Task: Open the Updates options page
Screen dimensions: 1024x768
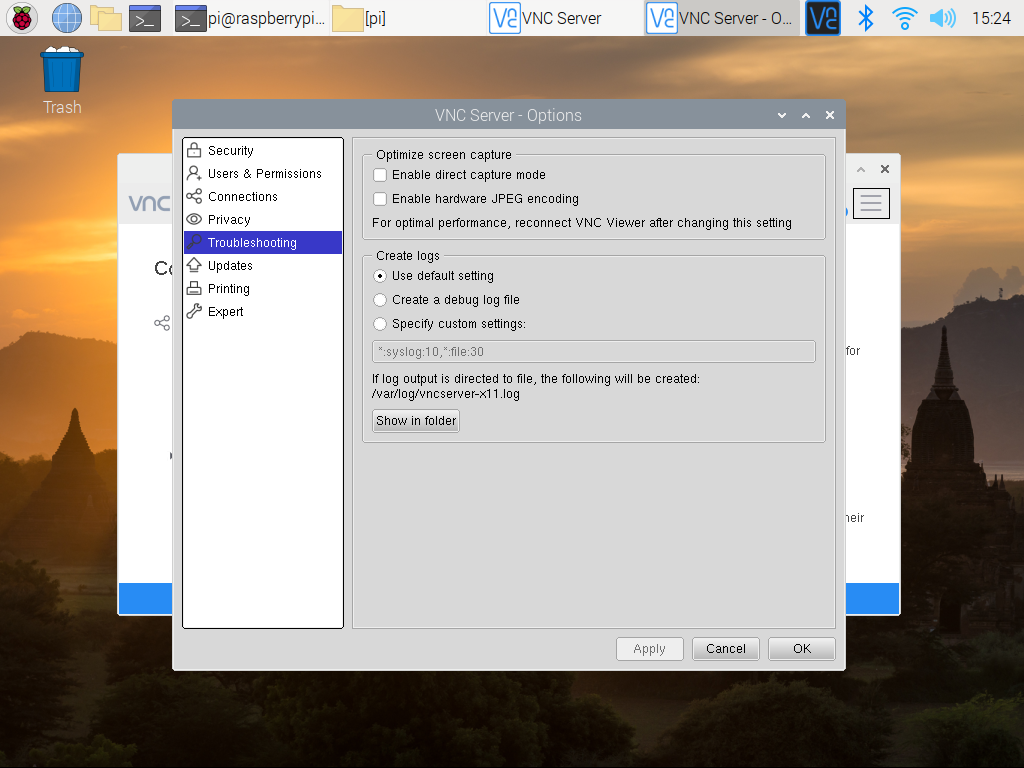Action: (263, 266)
